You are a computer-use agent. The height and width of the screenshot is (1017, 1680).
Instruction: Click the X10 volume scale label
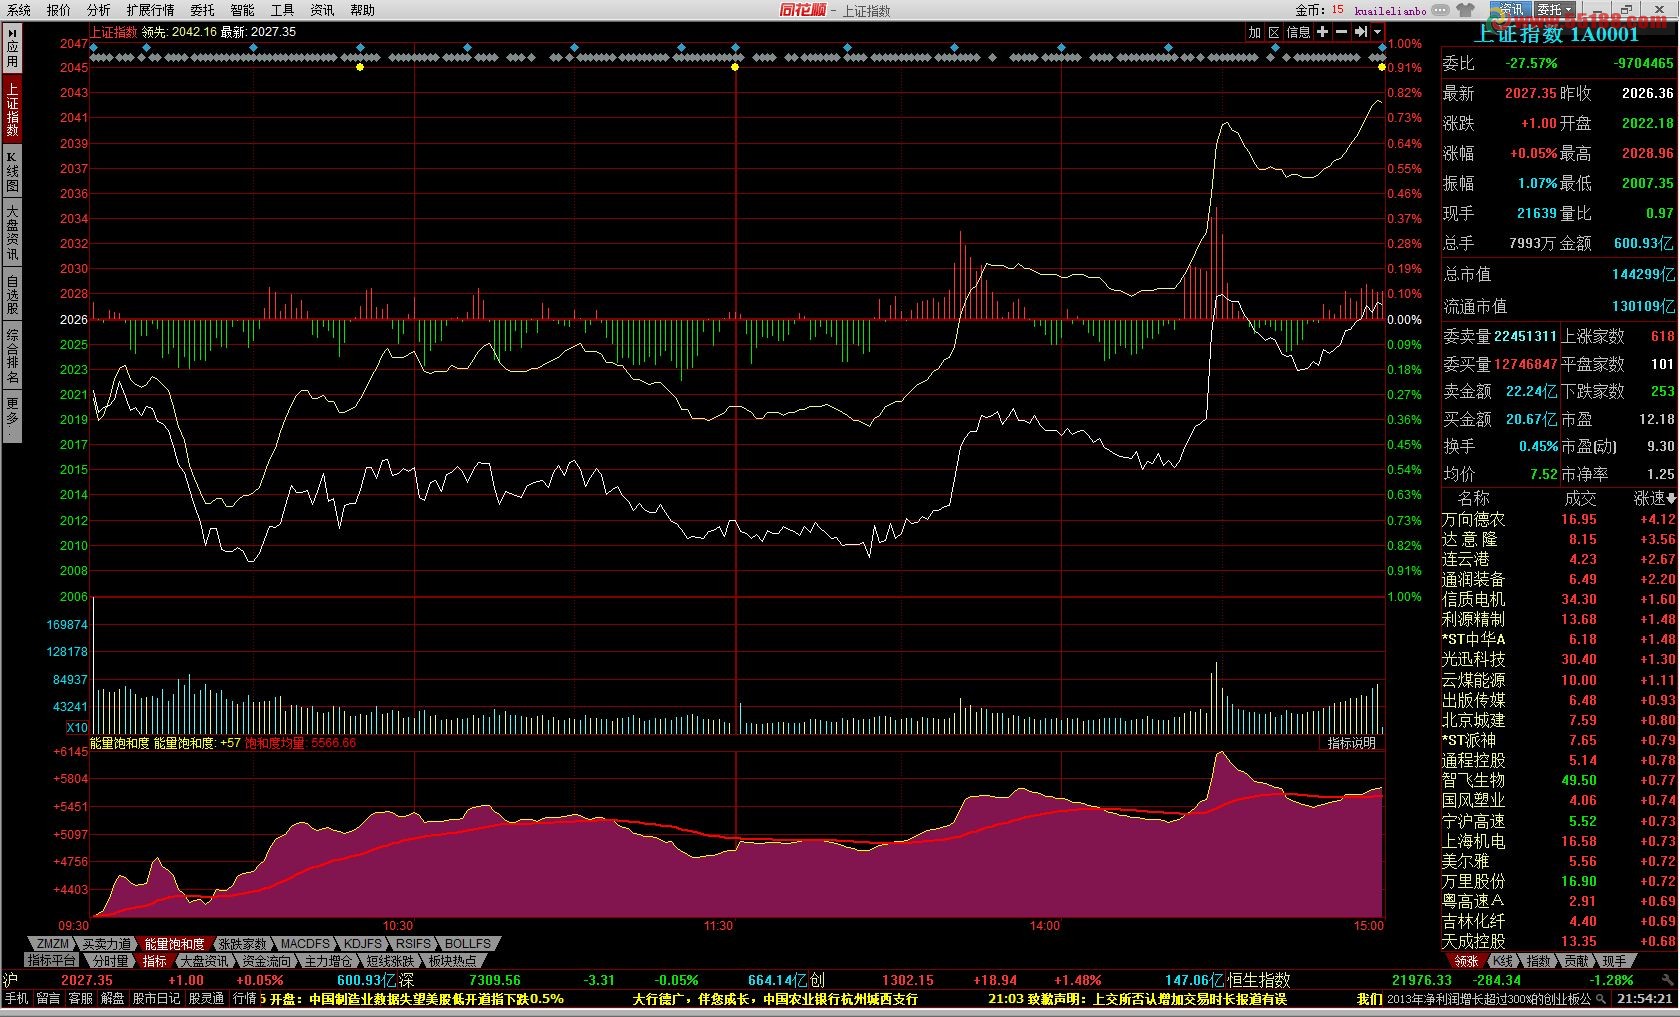coord(77,727)
